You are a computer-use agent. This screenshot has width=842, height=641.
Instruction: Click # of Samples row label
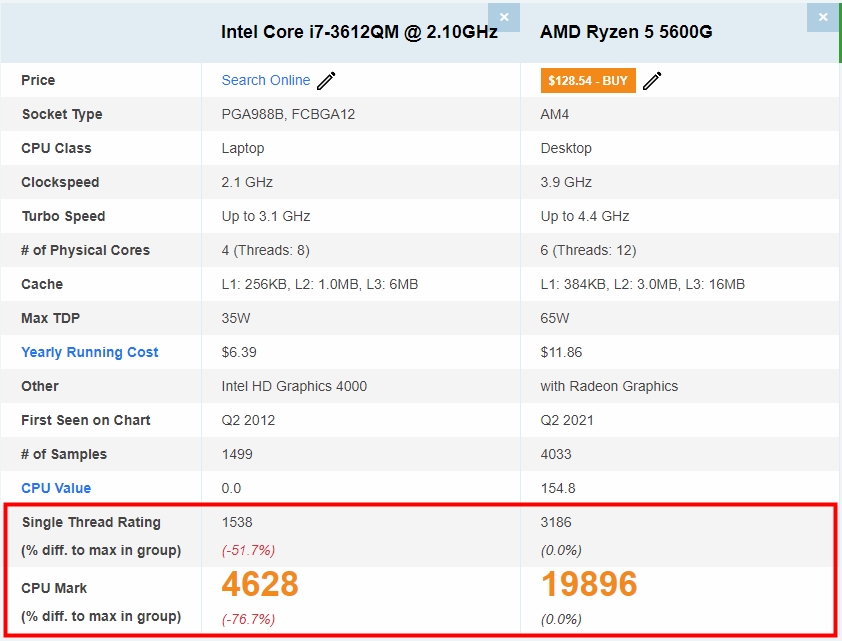64,454
